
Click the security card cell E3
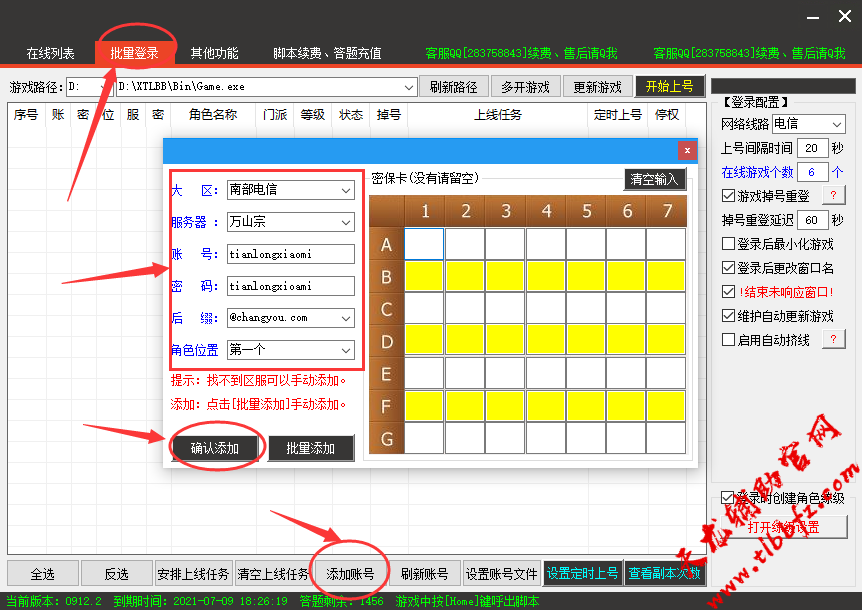505,373
